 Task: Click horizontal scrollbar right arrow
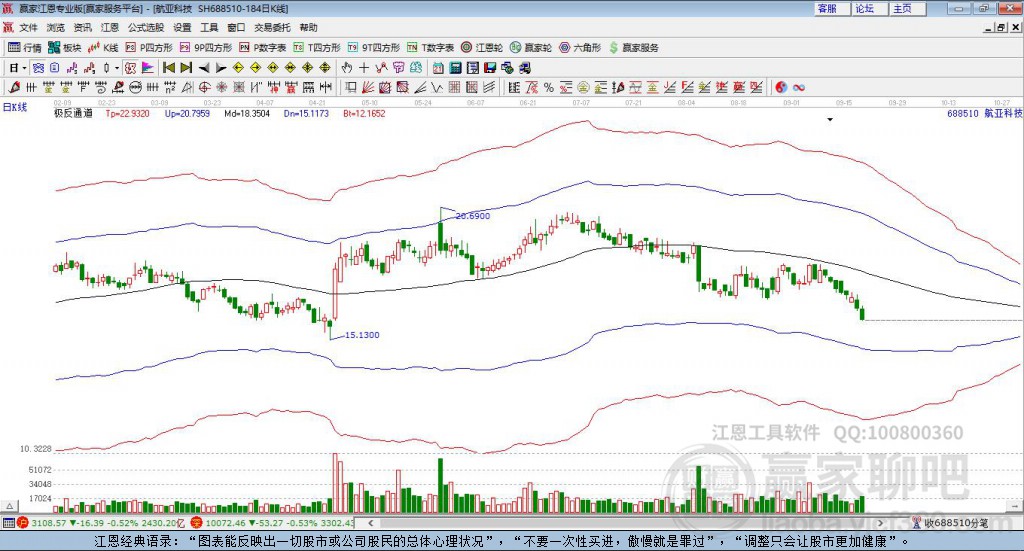(880, 523)
